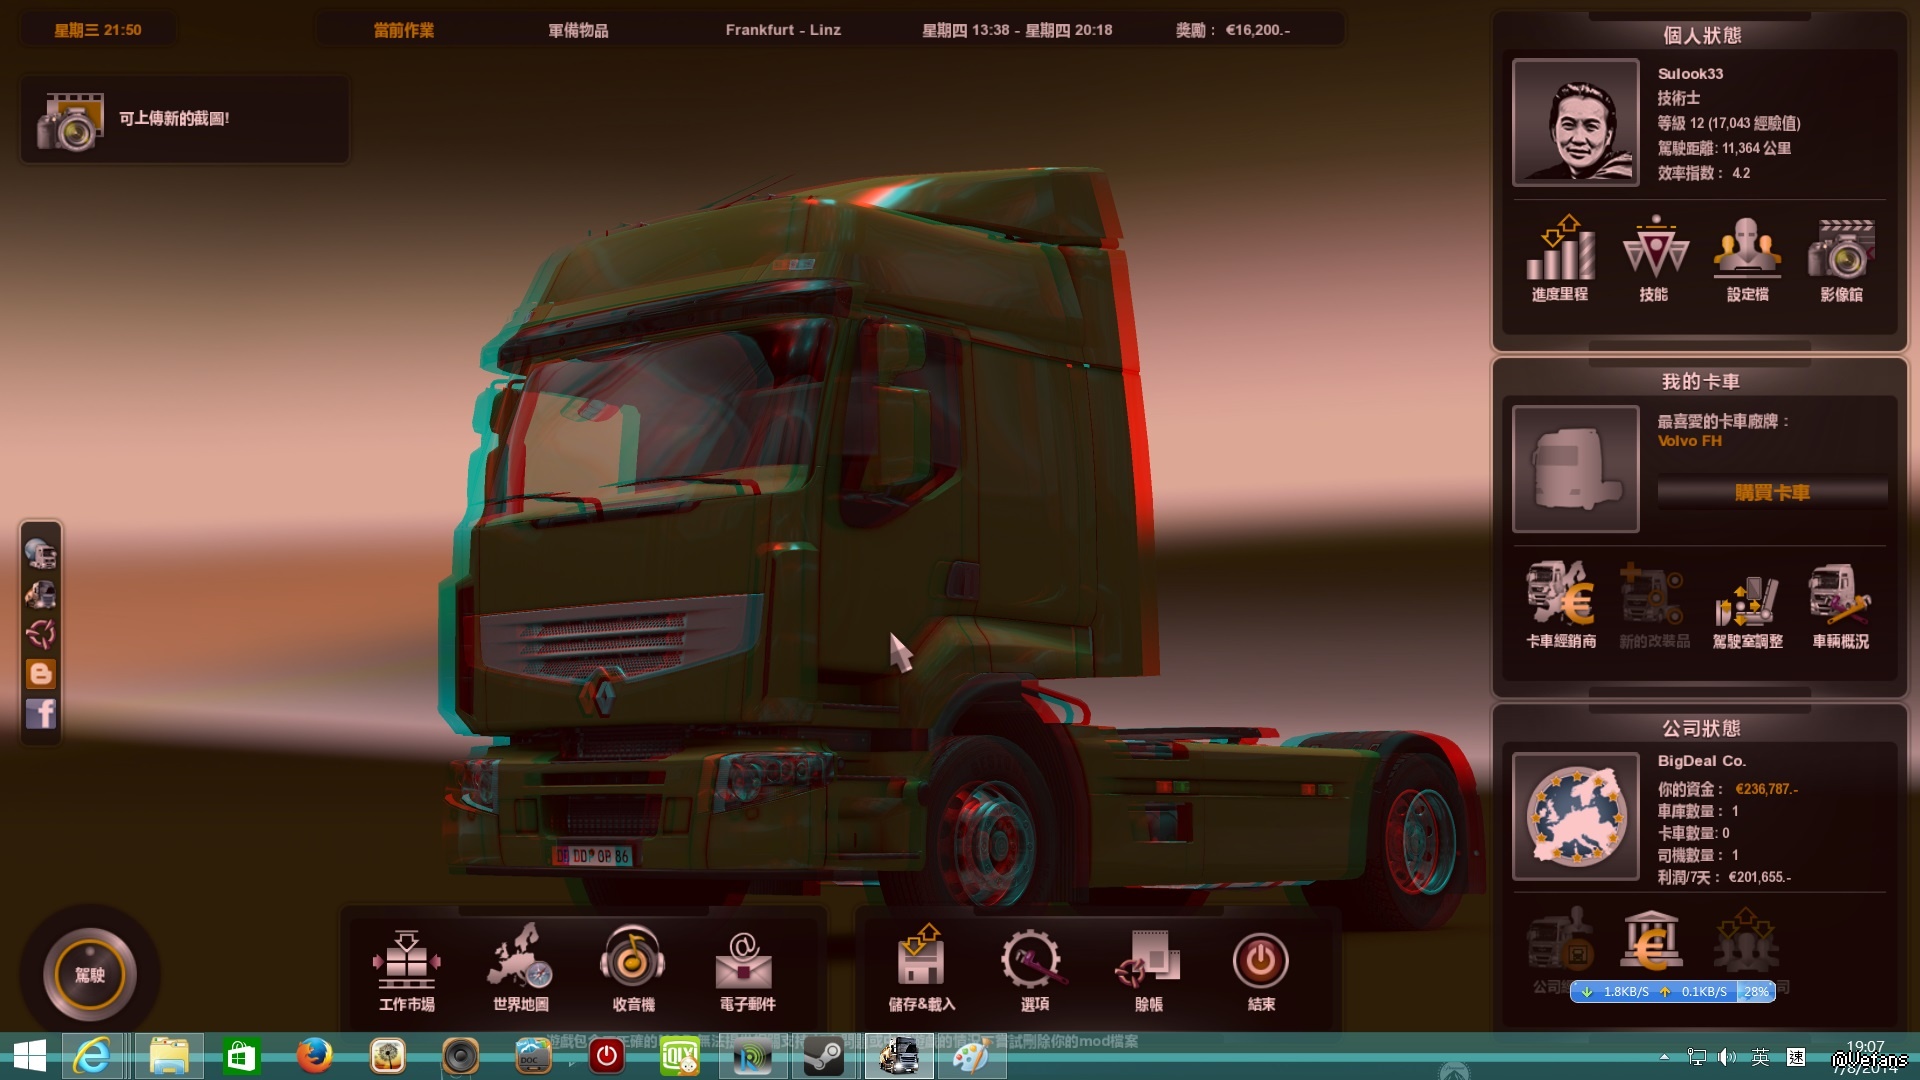Open Firefox from the Windows taskbar

[x=314, y=1056]
